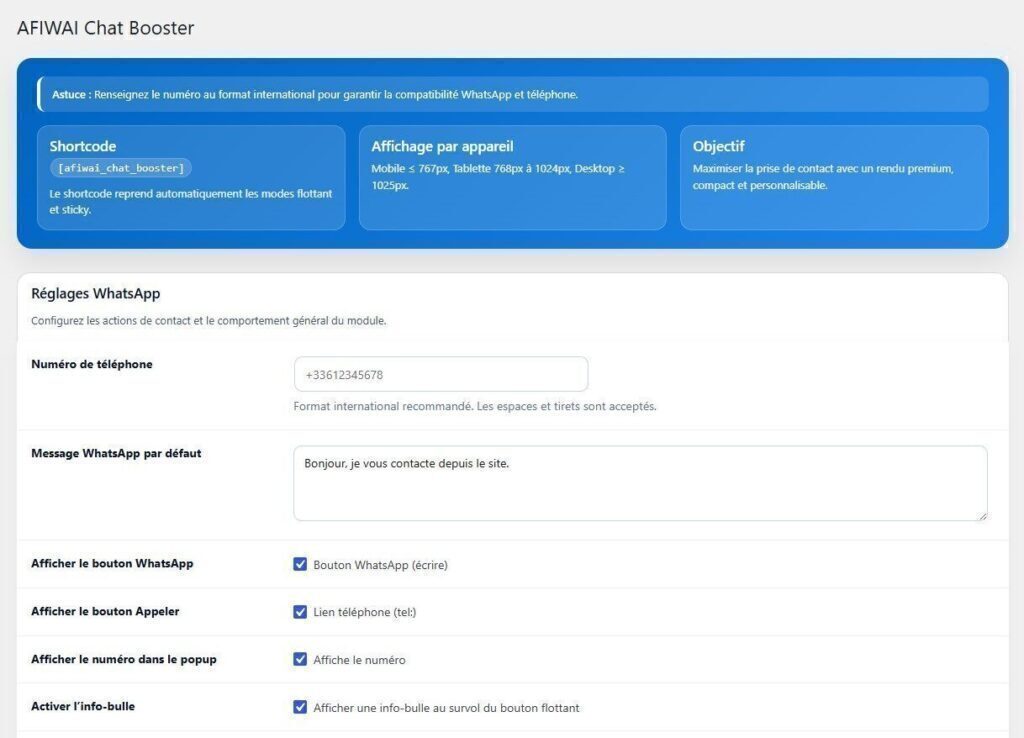1024x738 pixels.
Task: Click the Activer l'info-bulle label
Action: pyautogui.click(x=83, y=706)
